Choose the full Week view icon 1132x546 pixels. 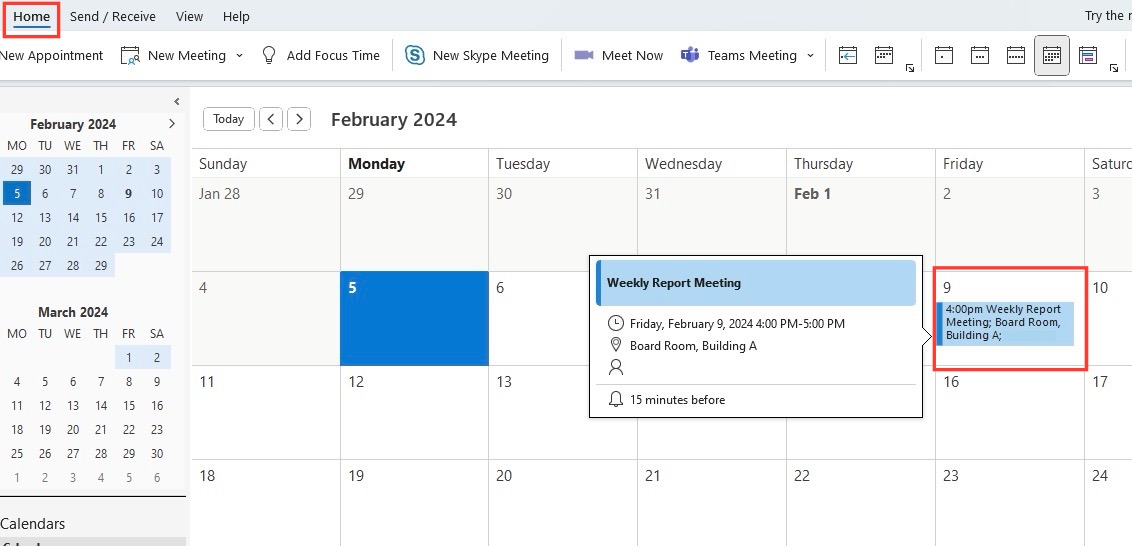tap(1016, 56)
